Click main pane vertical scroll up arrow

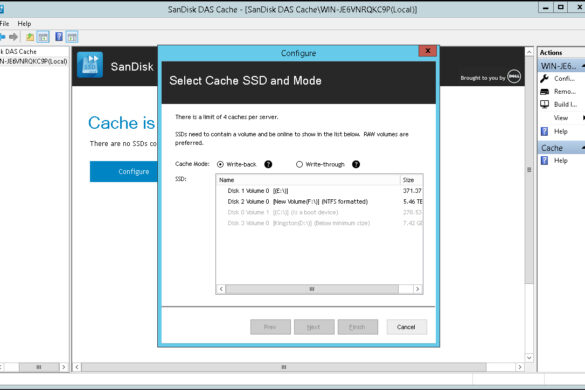pyautogui.click(x=529, y=52)
